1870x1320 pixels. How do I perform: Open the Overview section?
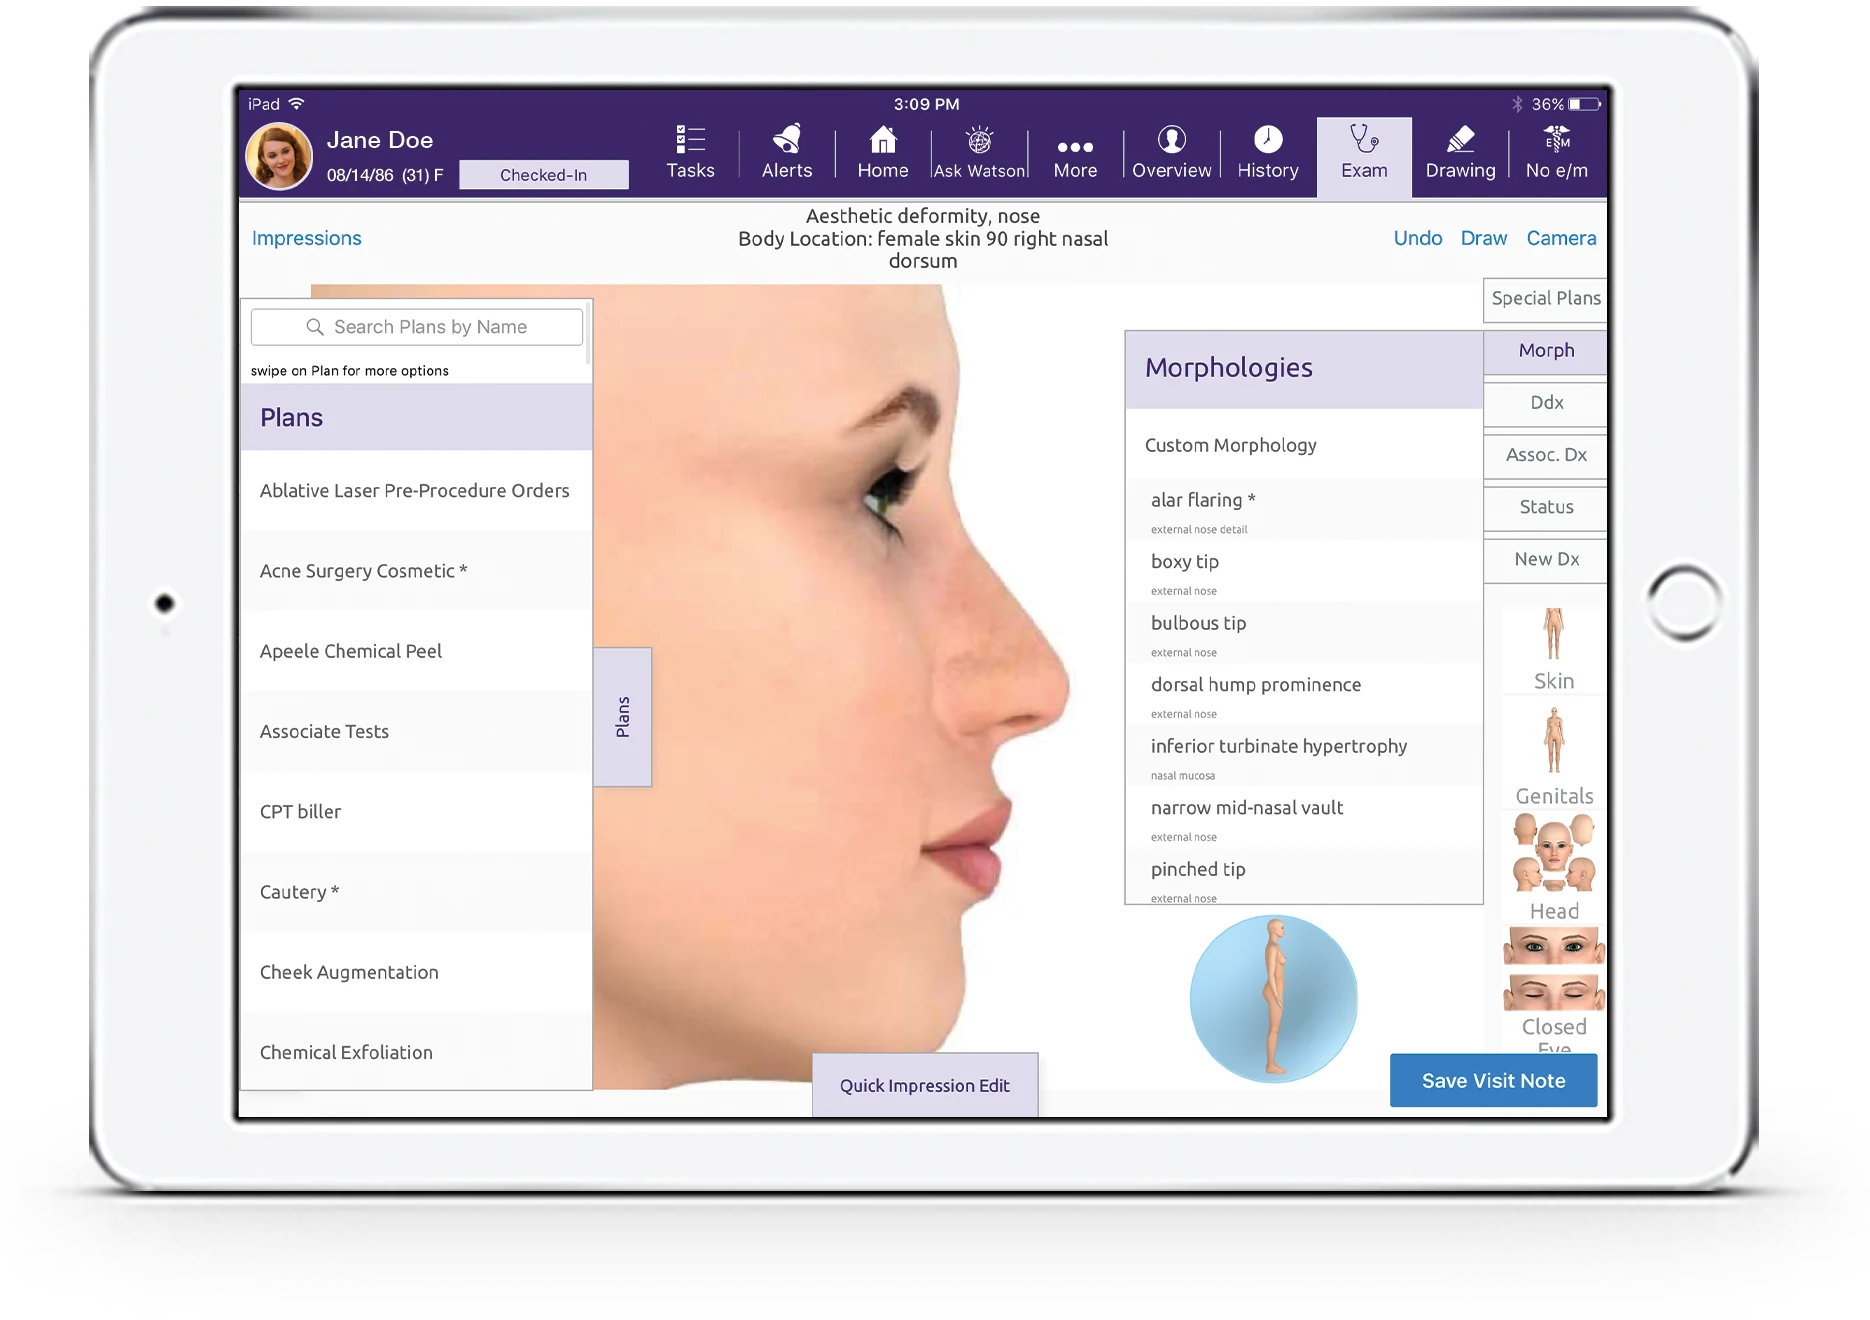click(1171, 150)
